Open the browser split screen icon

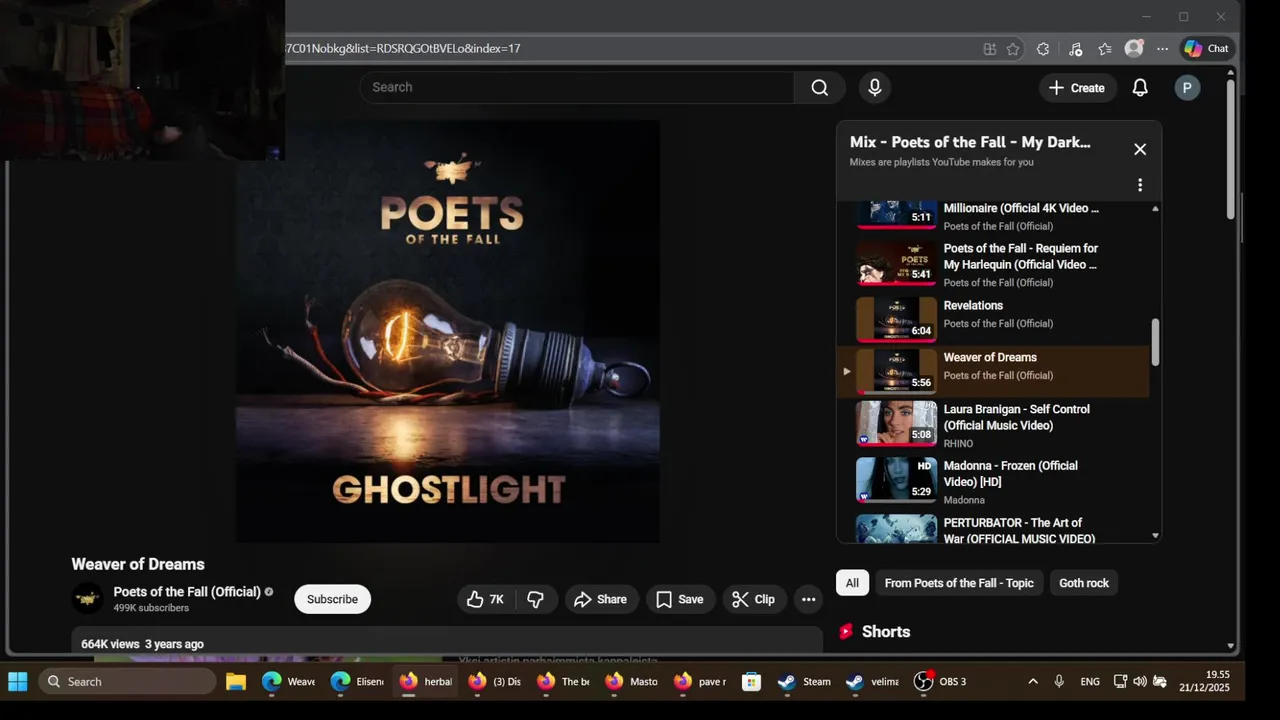pyautogui.click(x=989, y=49)
